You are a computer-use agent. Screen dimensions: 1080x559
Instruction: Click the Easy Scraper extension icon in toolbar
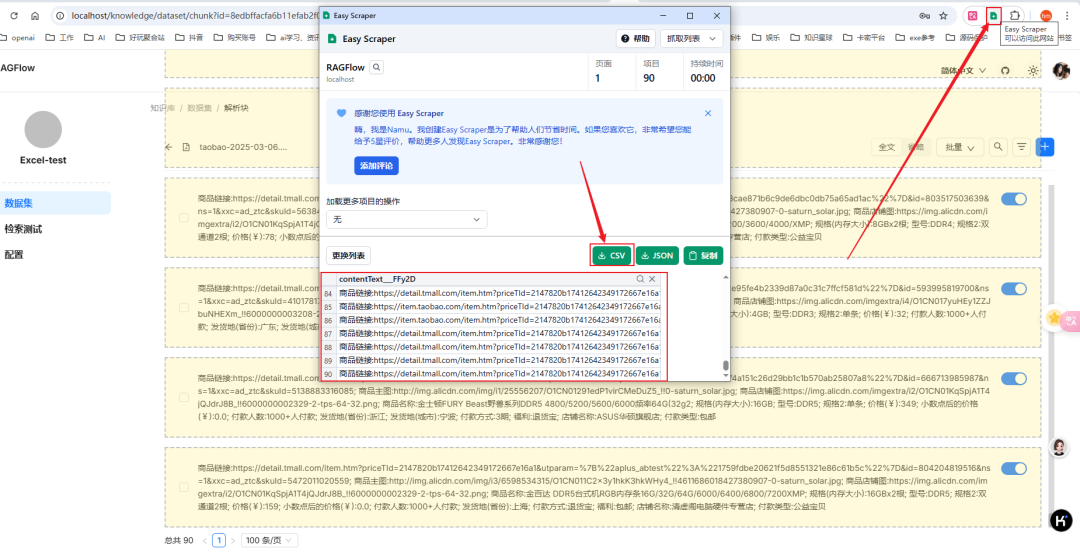[993, 15]
